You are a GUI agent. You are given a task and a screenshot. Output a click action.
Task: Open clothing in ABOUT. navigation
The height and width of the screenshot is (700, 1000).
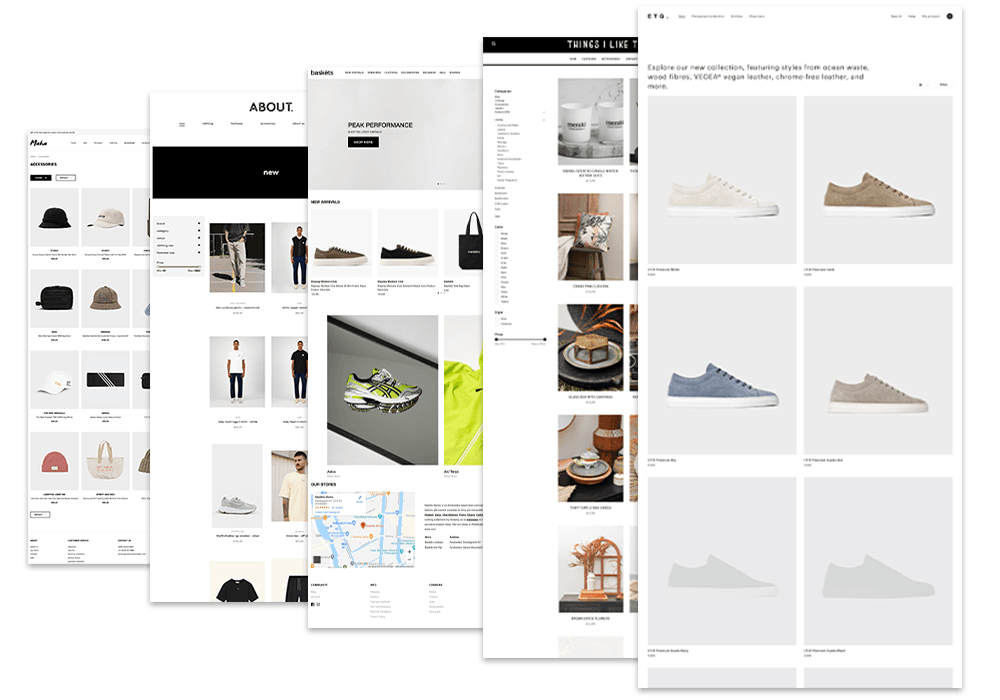coord(208,124)
